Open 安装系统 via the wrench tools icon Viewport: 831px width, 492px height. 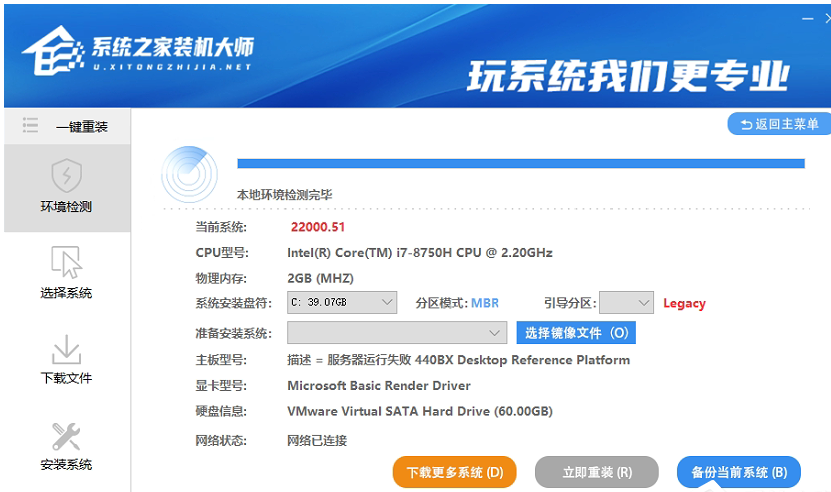(x=66, y=436)
